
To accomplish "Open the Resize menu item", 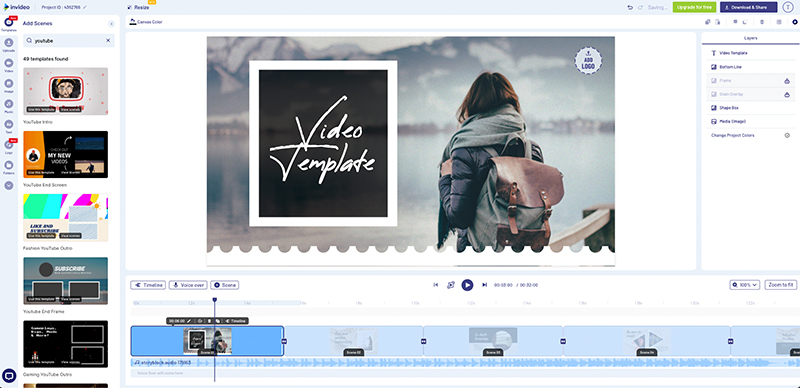I will pos(138,8).
